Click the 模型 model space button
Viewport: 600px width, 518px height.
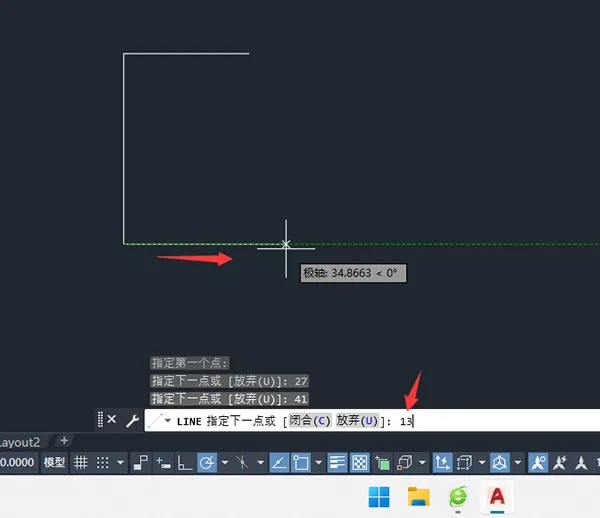point(54,463)
